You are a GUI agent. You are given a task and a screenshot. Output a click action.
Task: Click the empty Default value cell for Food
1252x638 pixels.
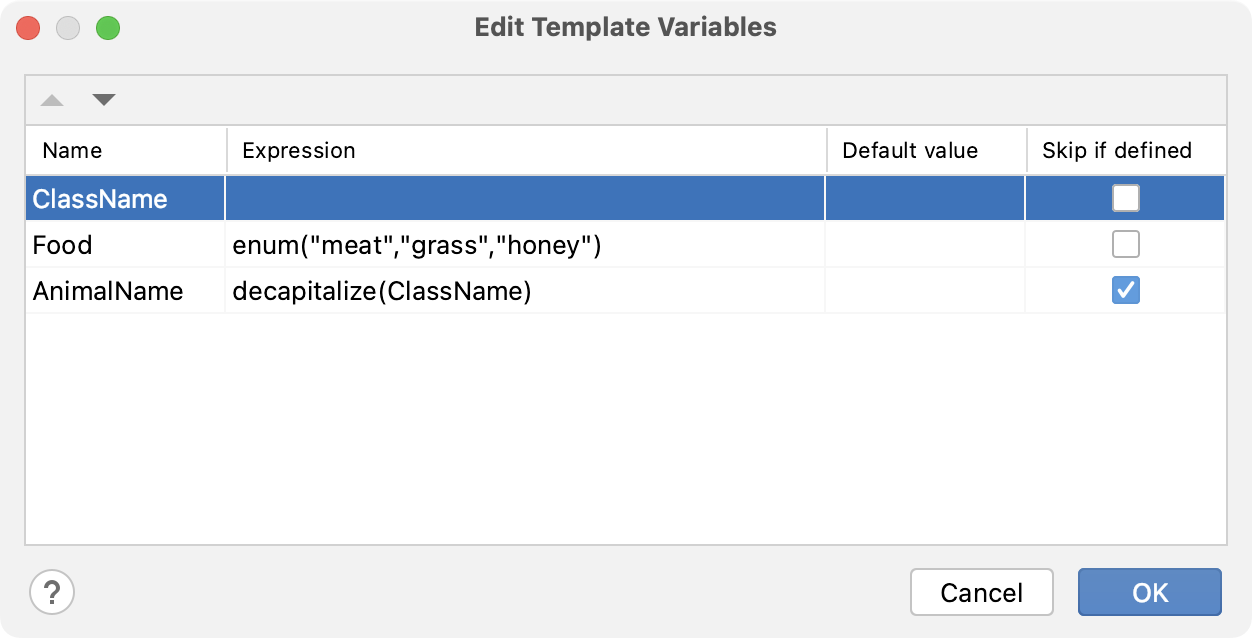pyautogui.click(x=924, y=244)
